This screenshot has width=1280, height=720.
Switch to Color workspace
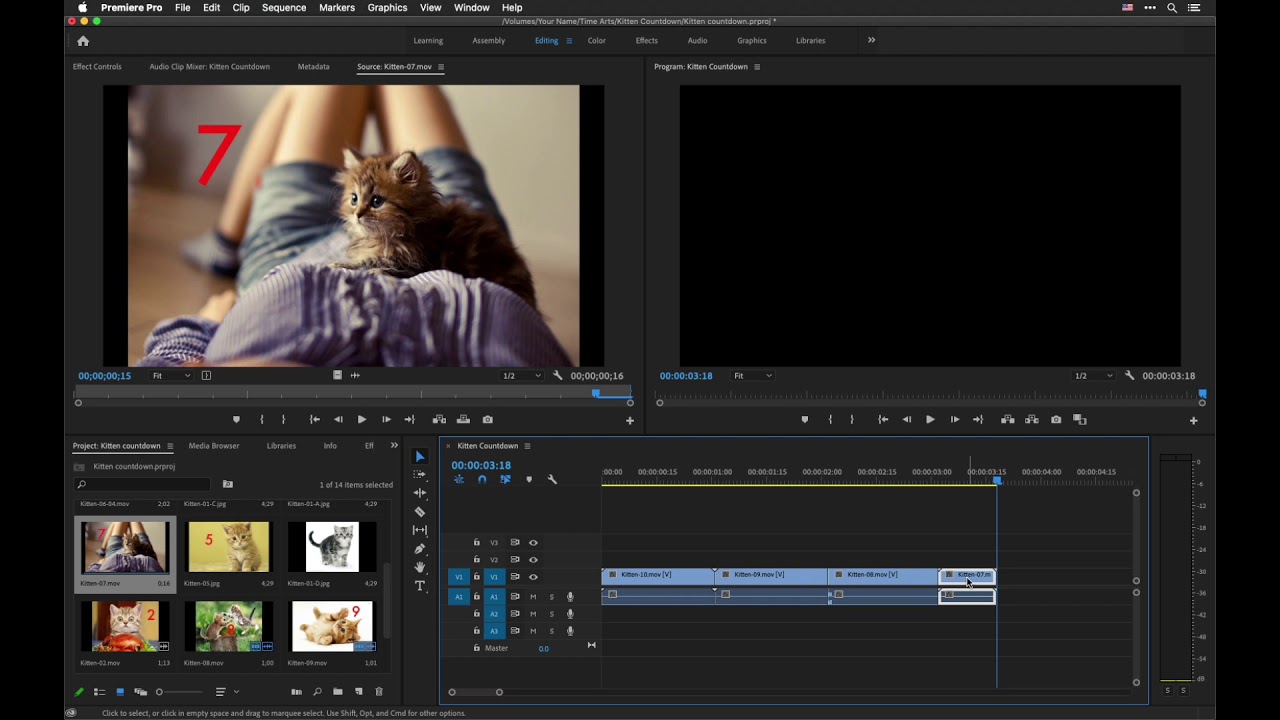coord(596,41)
